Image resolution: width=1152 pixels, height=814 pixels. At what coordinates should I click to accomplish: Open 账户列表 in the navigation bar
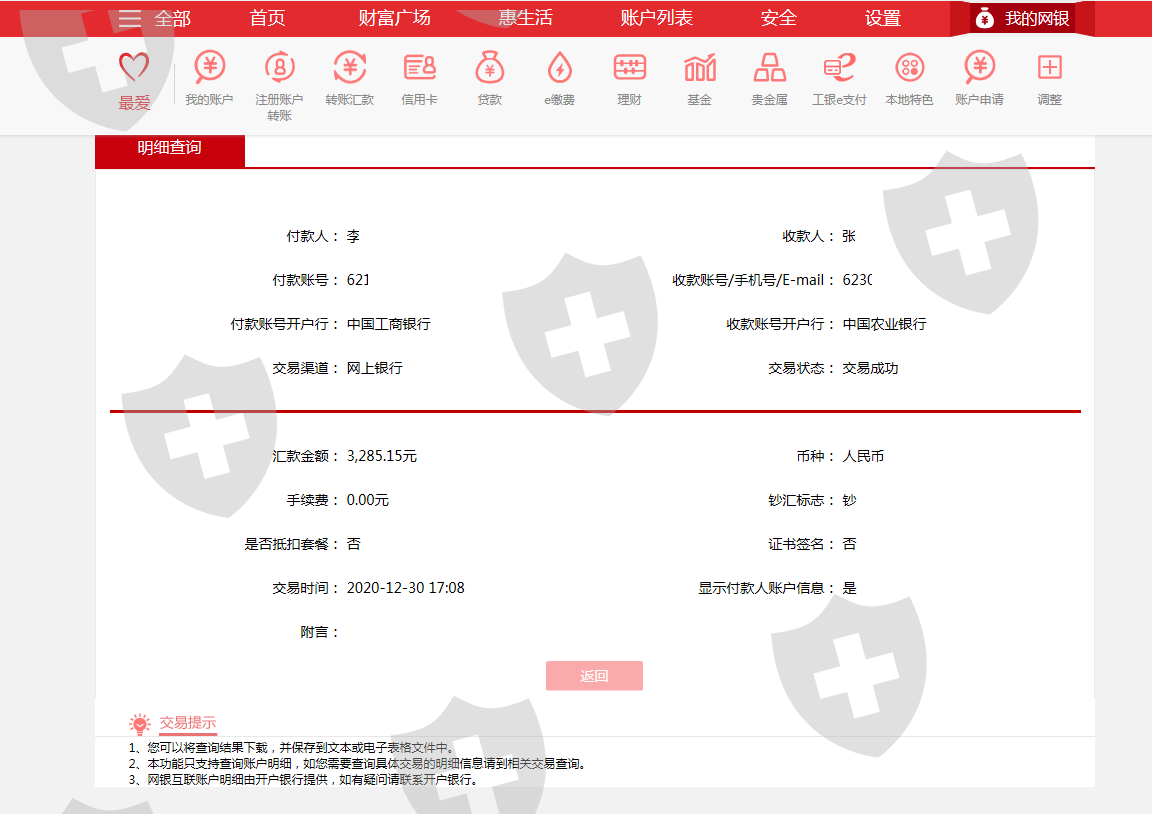(x=656, y=18)
